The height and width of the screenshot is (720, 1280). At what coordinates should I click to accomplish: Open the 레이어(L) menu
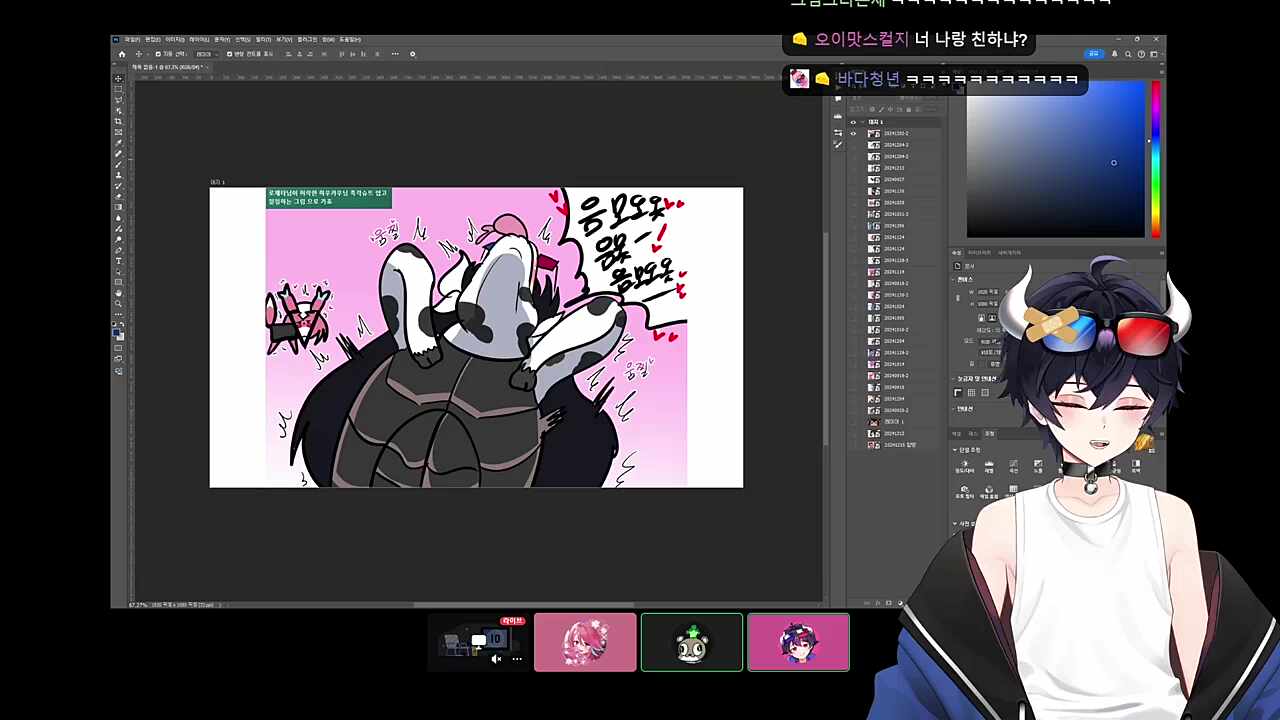coord(199,40)
